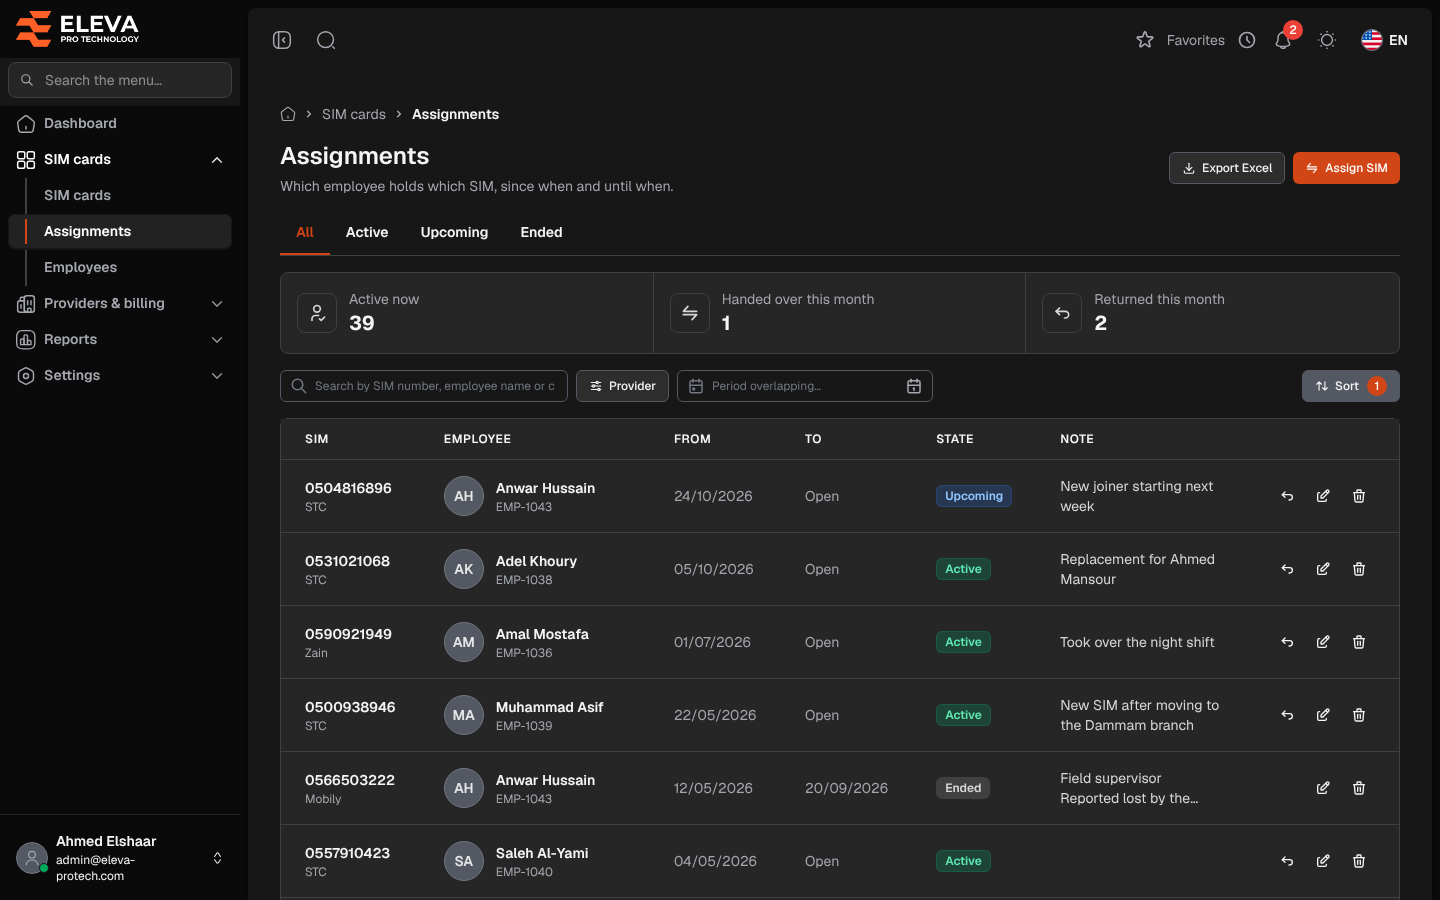Delete the 0504816896 upcoming assignment
Image resolution: width=1440 pixels, height=900 pixels.
tap(1359, 496)
